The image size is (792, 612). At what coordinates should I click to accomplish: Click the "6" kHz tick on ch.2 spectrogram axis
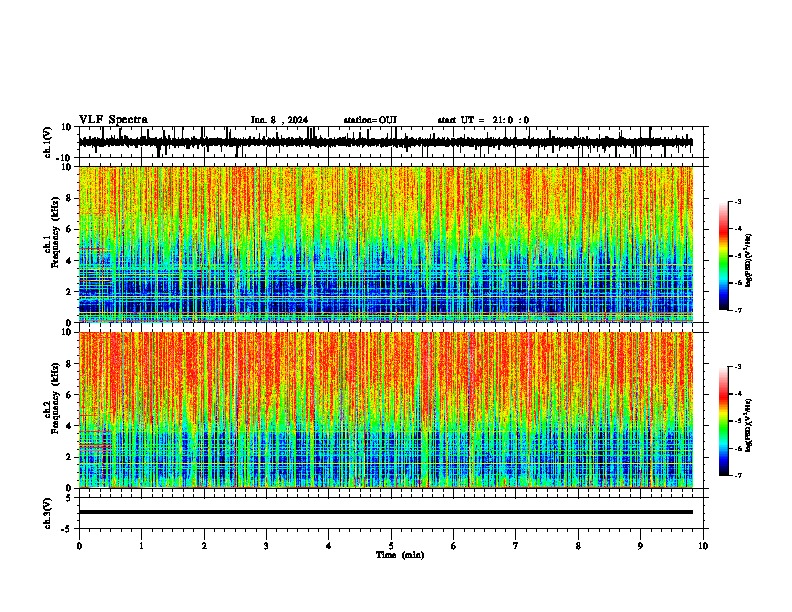69,395
